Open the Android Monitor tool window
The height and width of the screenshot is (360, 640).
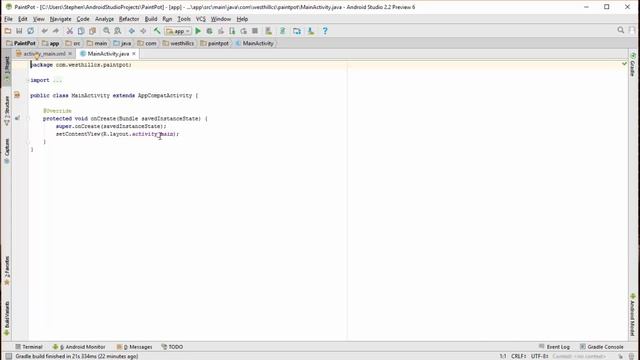pos(79,347)
